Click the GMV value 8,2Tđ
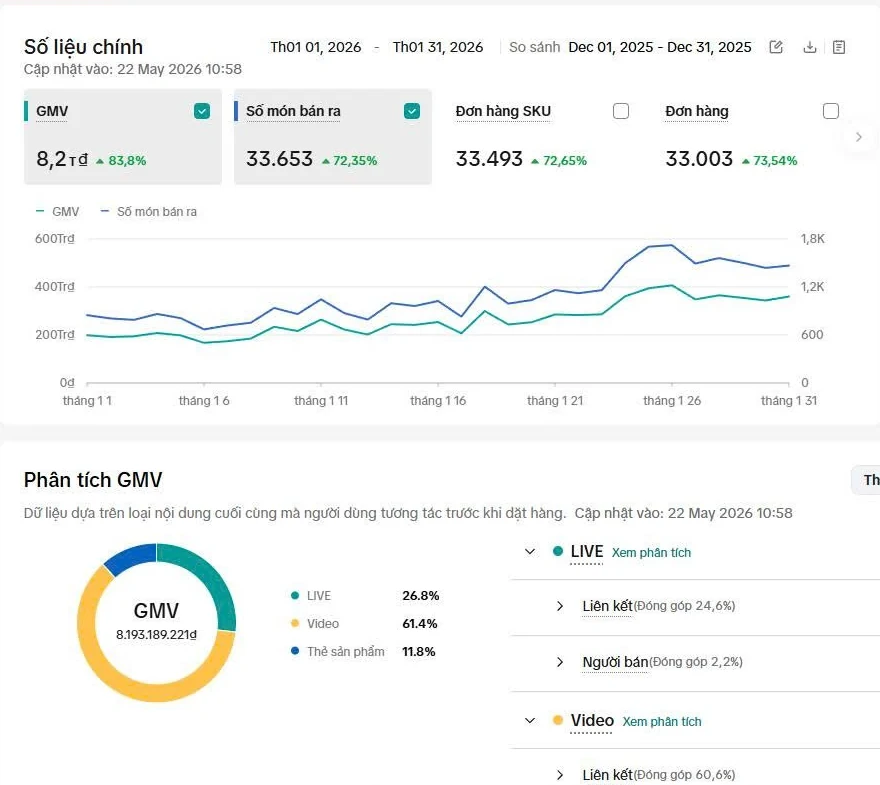 point(62,159)
